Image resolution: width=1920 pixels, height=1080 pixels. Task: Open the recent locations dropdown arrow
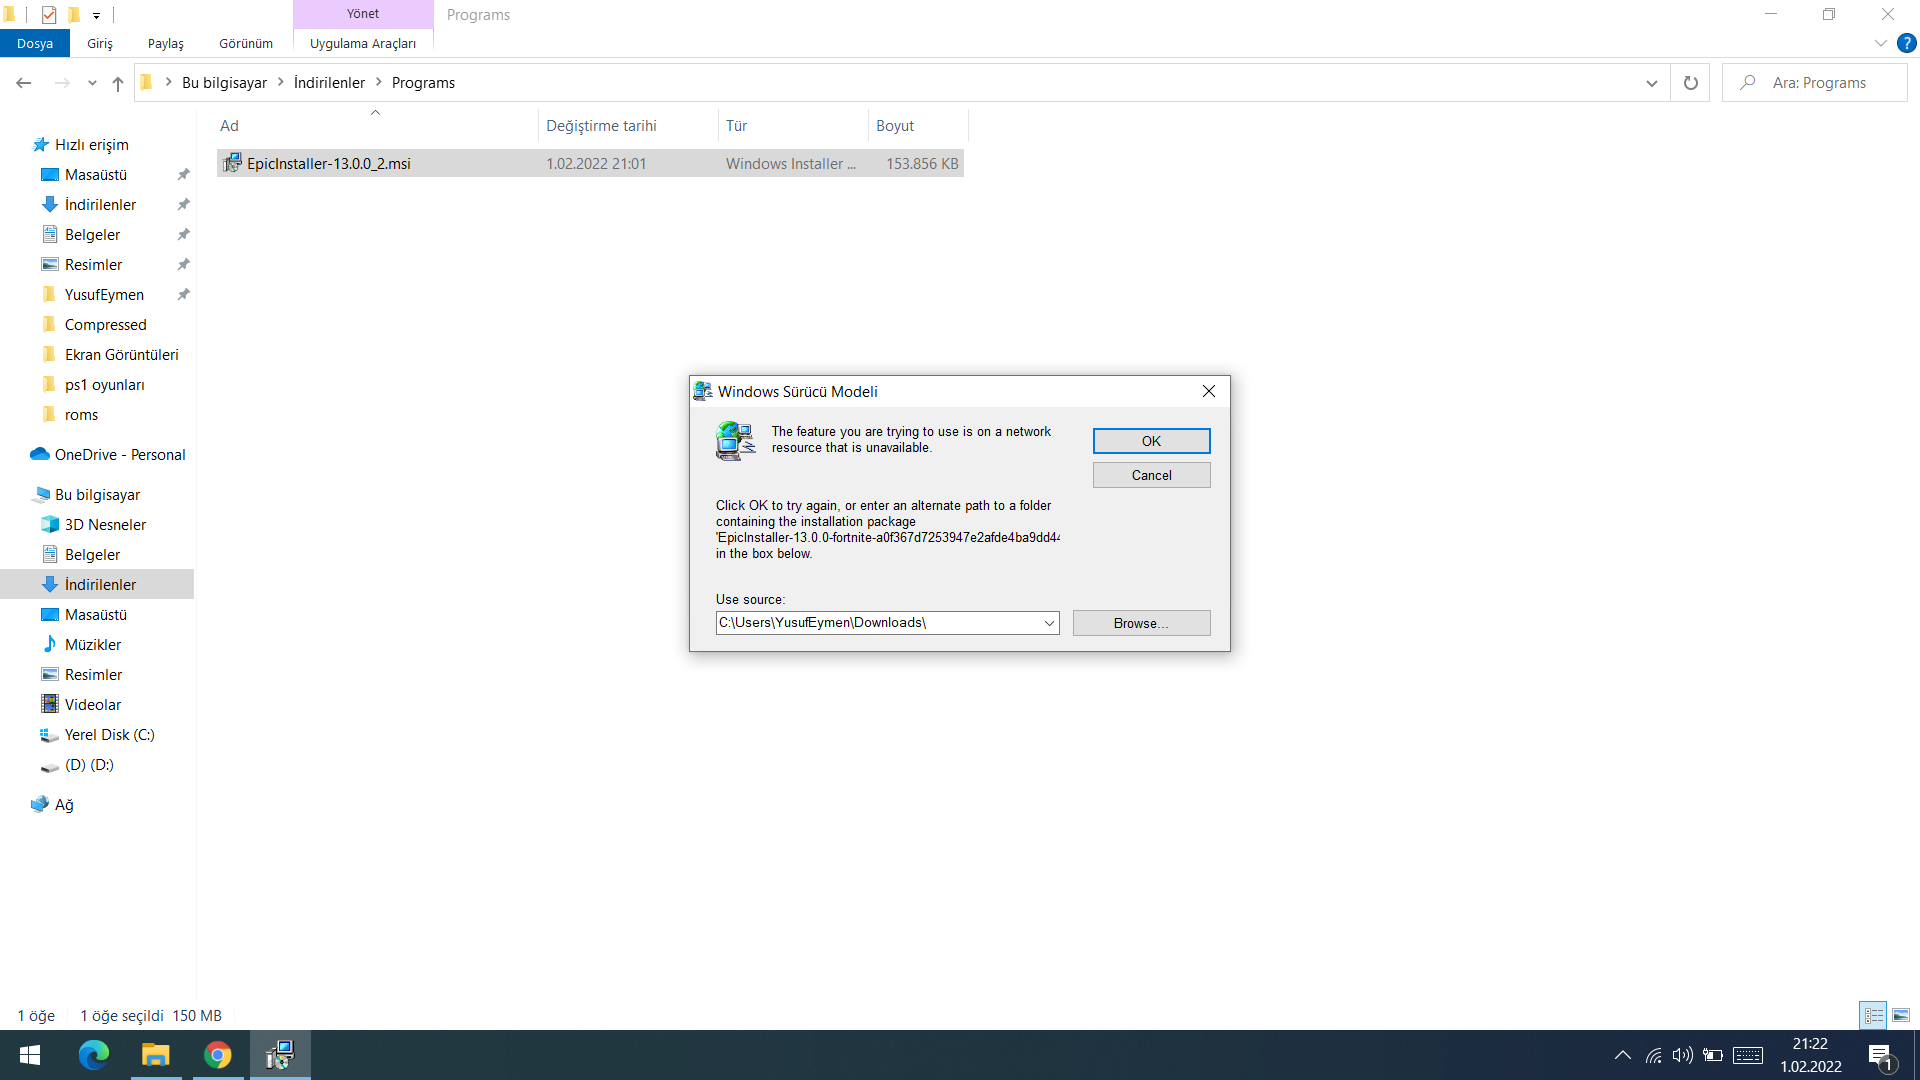coord(92,83)
